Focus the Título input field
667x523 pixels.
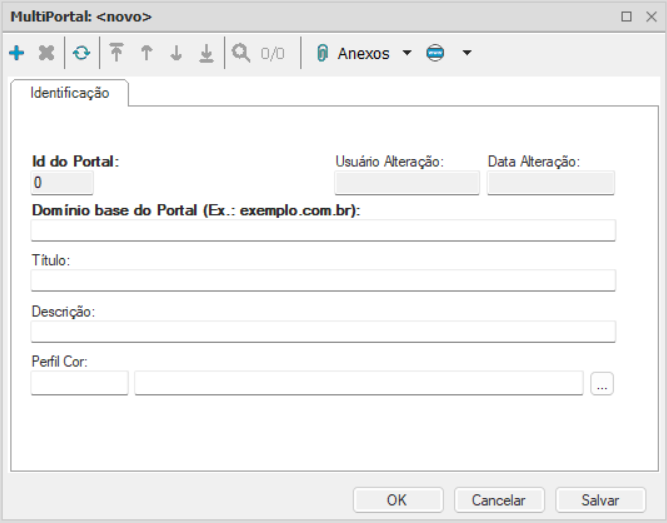tap(323, 280)
